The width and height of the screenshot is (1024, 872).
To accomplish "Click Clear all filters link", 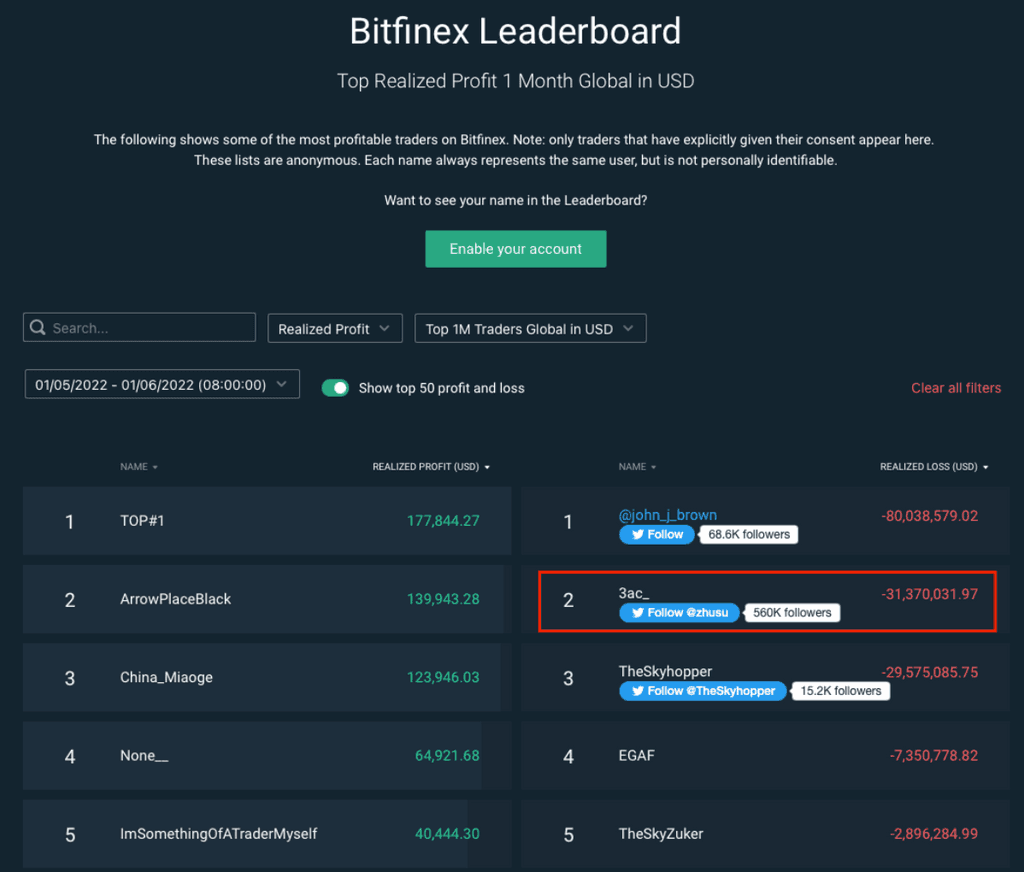I will tap(956, 388).
